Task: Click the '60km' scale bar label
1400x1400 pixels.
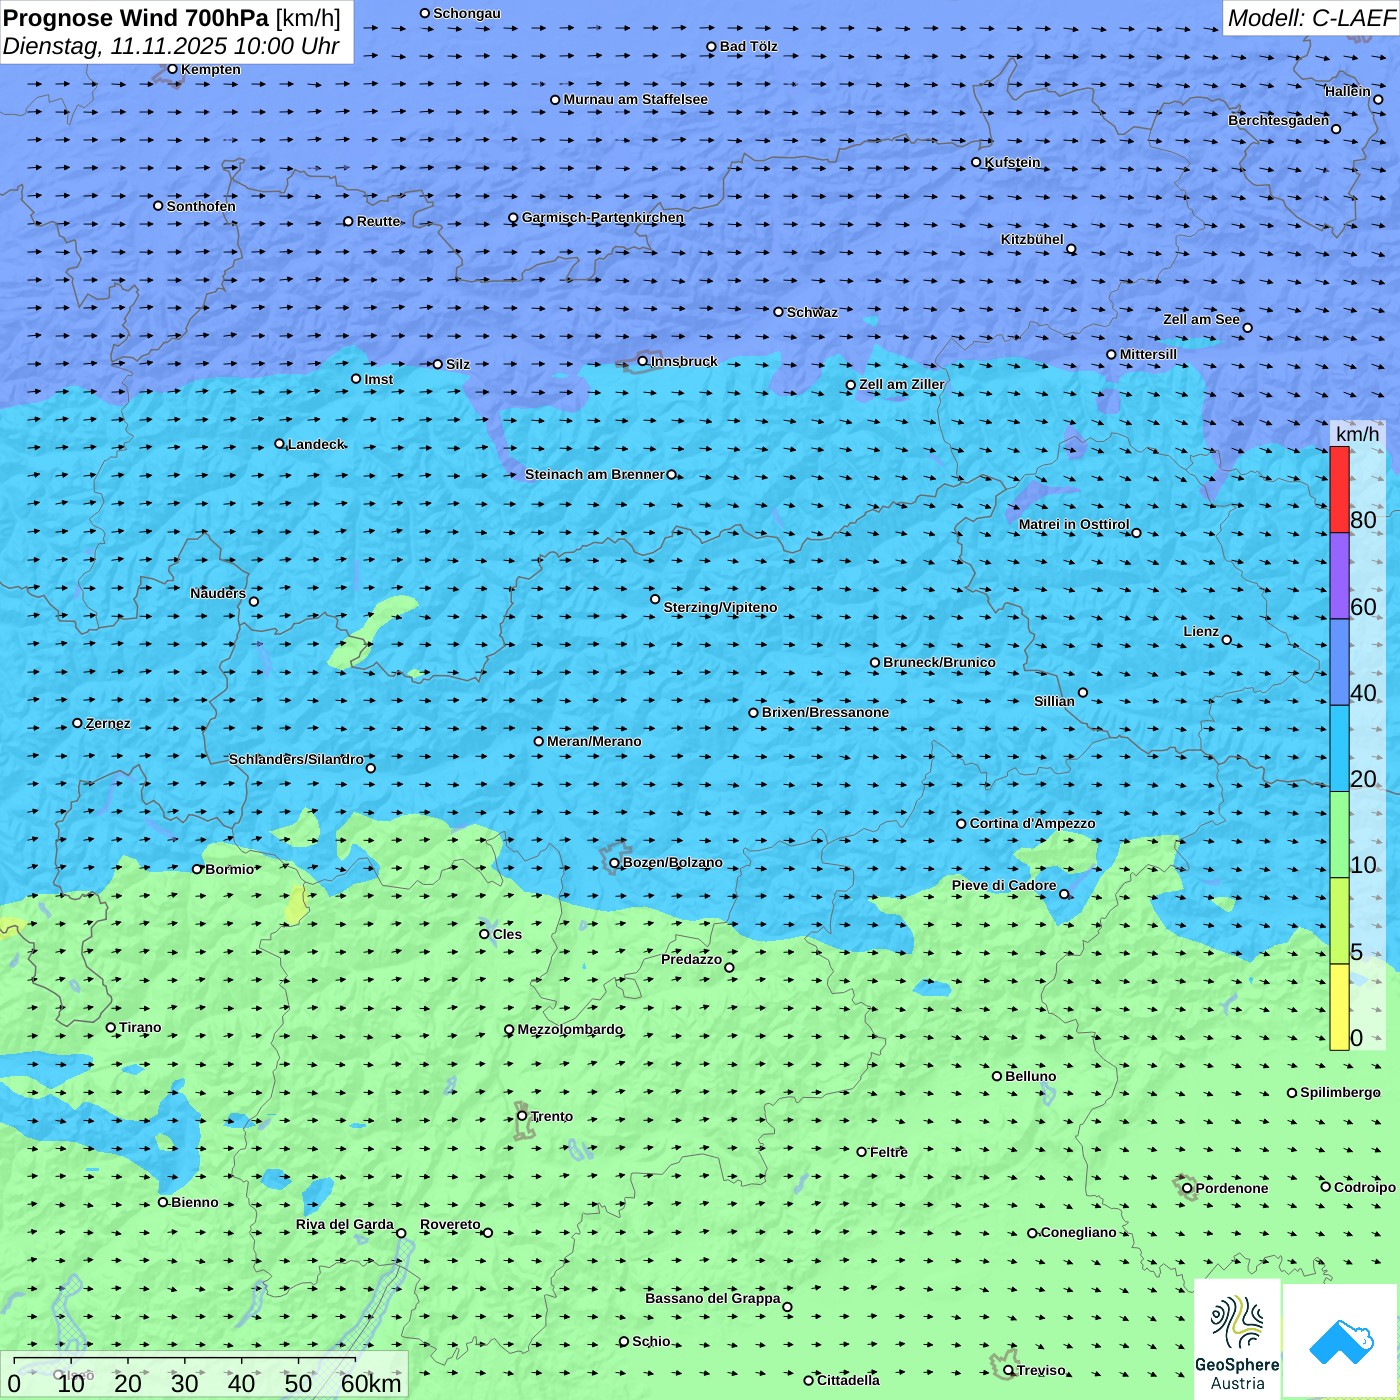Action: pyautogui.click(x=371, y=1383)
